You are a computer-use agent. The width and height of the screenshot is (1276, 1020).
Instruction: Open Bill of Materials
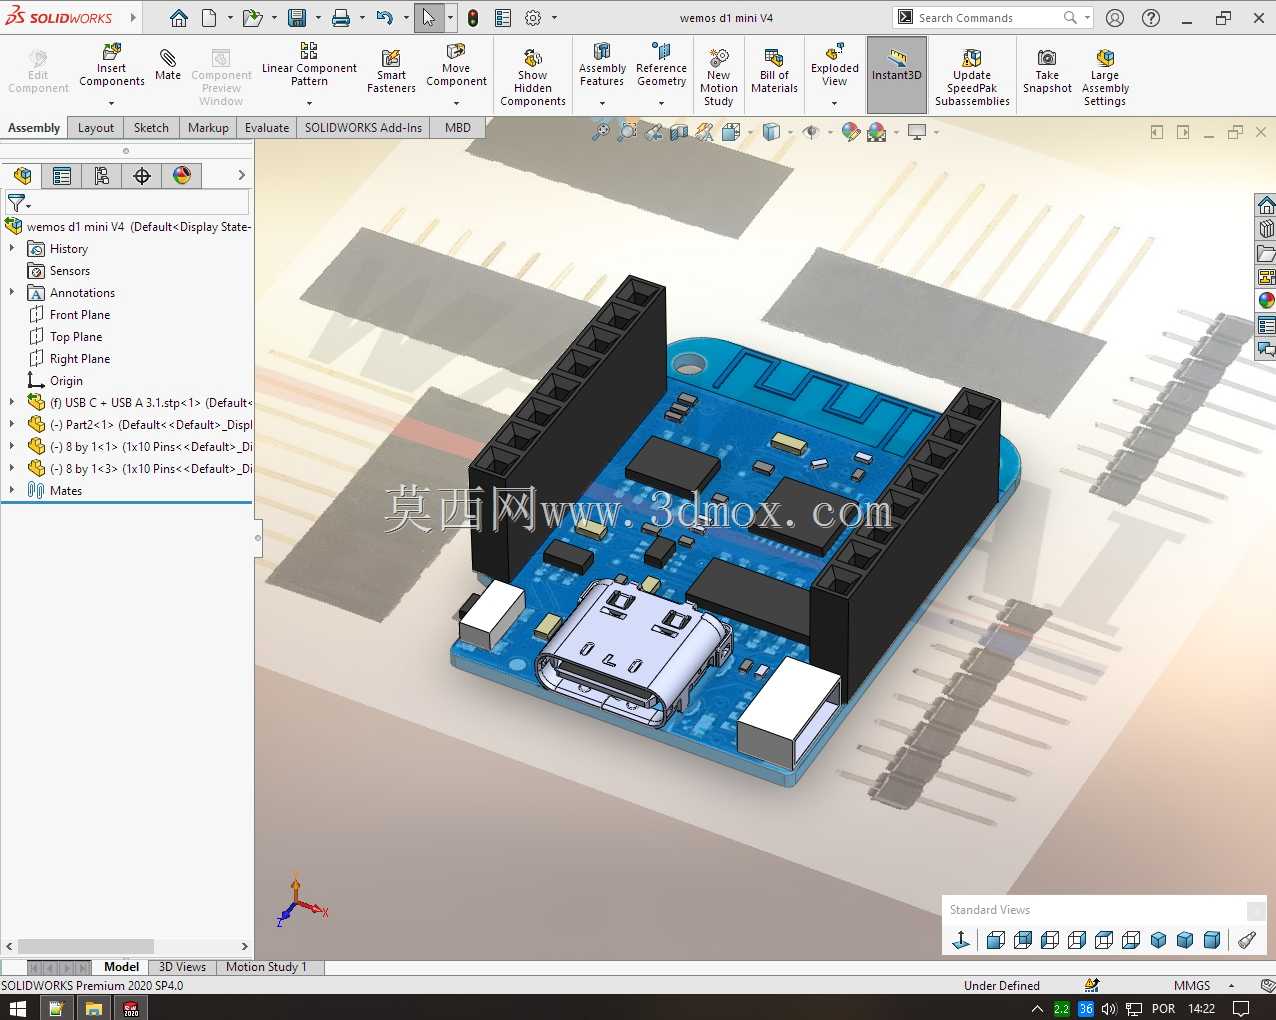coord(774,72)
